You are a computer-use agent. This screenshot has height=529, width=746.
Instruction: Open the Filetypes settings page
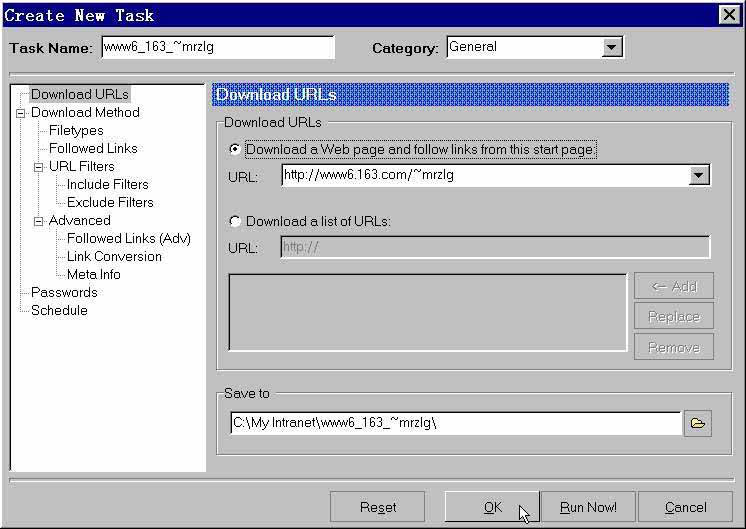point(76,130)
